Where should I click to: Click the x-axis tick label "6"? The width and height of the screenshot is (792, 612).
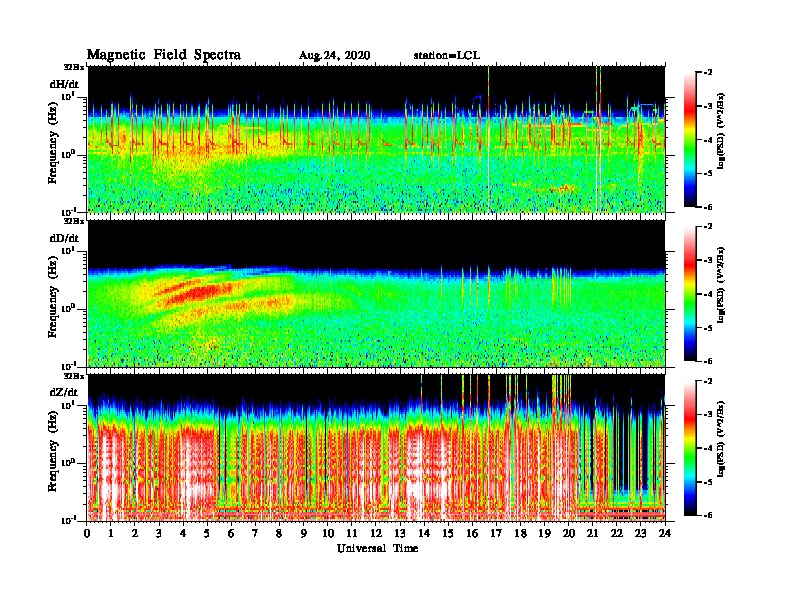231,533
